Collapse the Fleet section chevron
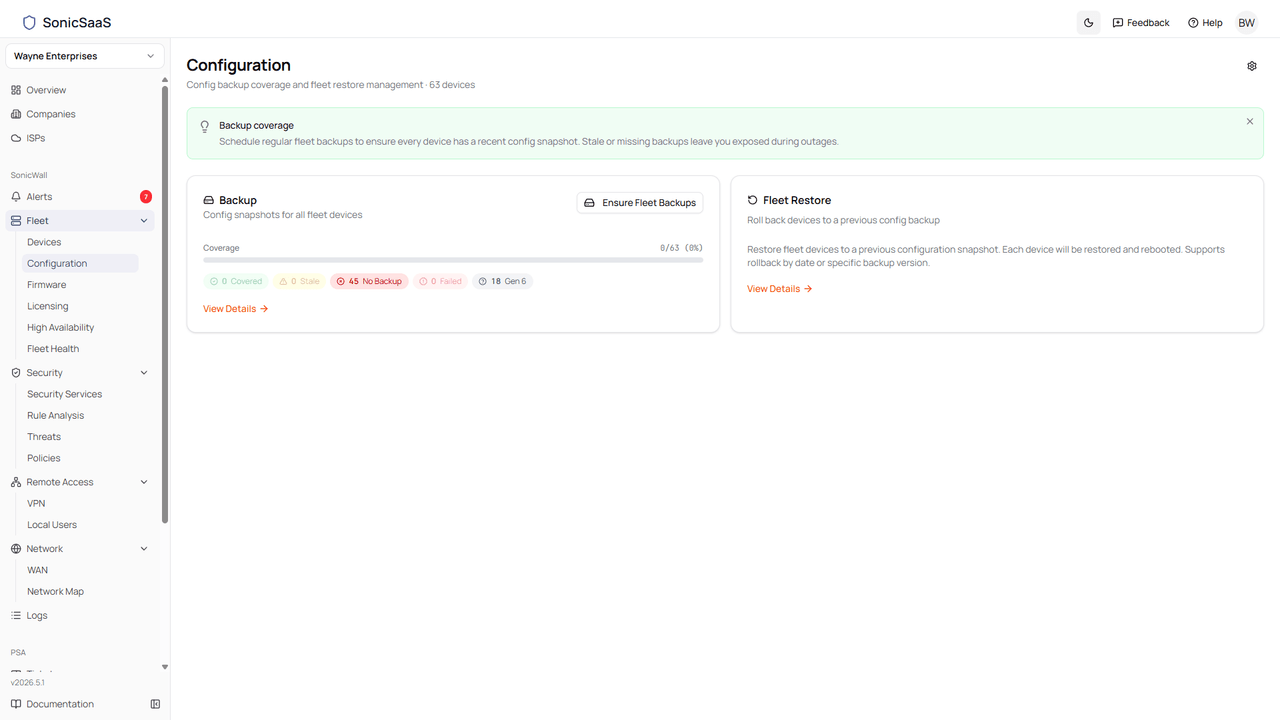 144,221
